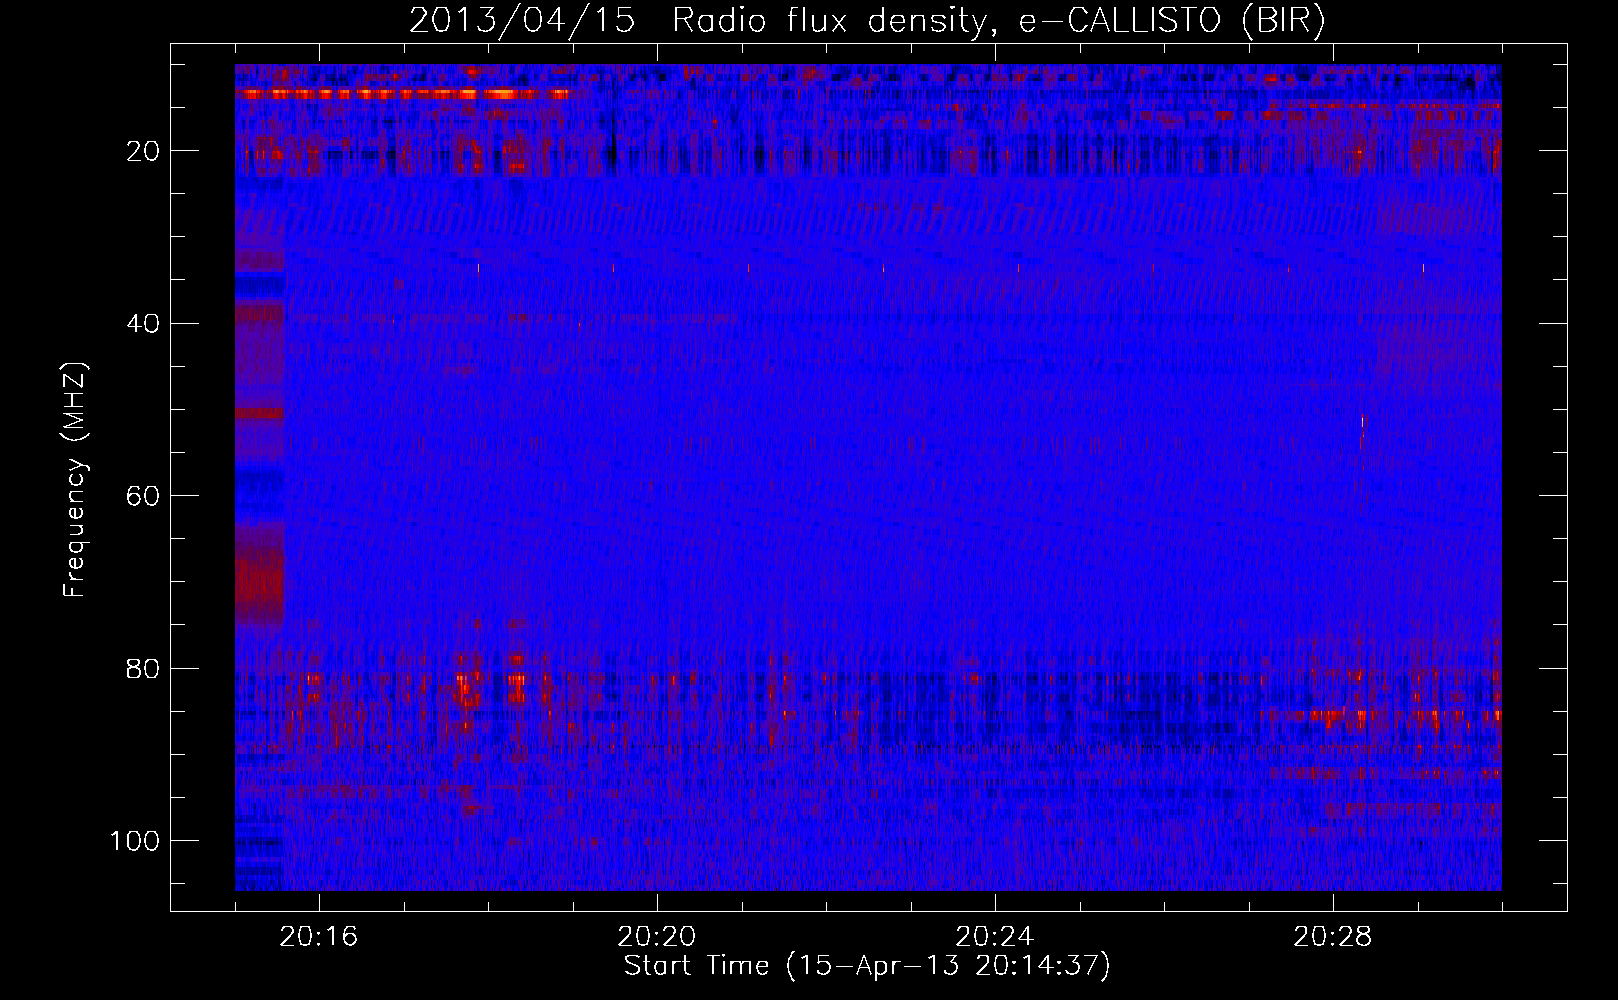This screenshot has width=1618, height=1000.
Task: Click the bright red-yellow emission band above 20 MHz
Action: point(402,93)
